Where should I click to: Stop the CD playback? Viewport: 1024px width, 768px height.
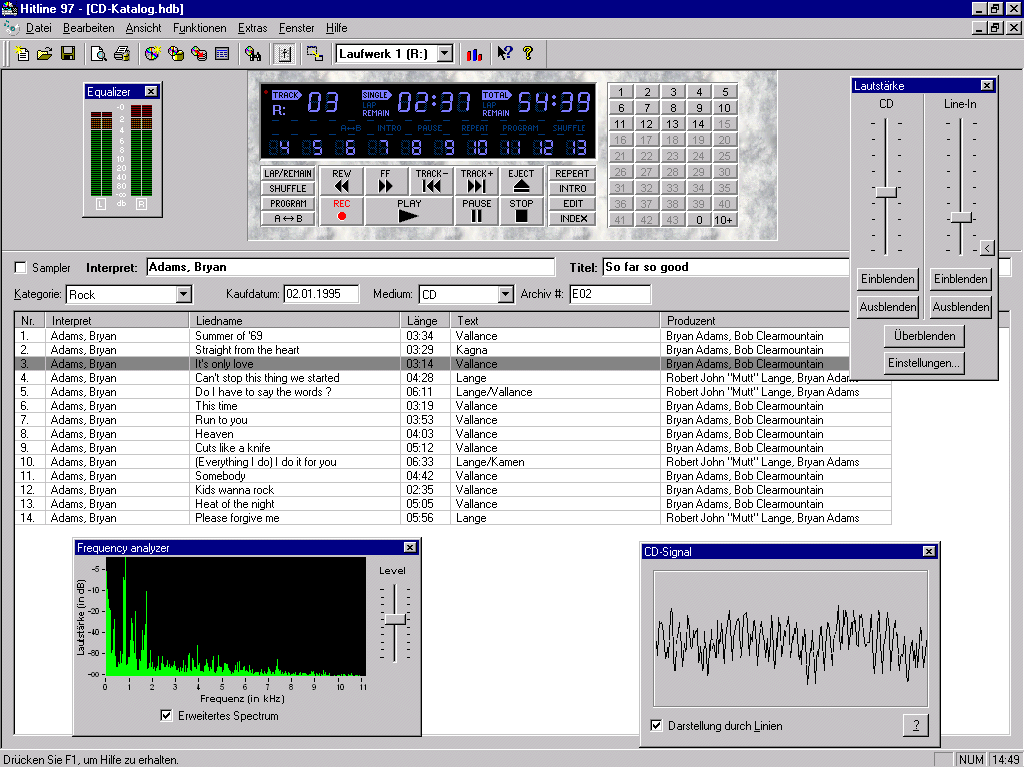521,211
